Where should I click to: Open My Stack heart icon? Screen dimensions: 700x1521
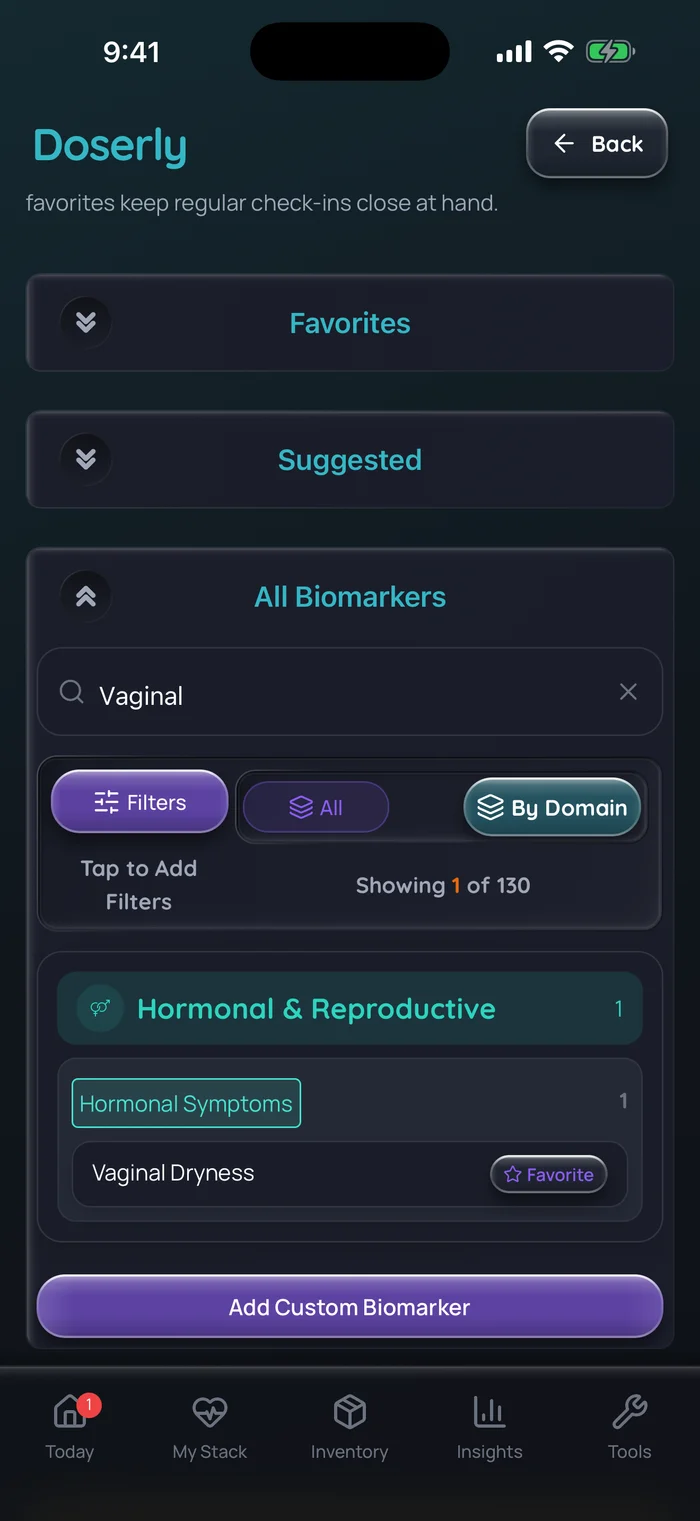coord(209,1412)
